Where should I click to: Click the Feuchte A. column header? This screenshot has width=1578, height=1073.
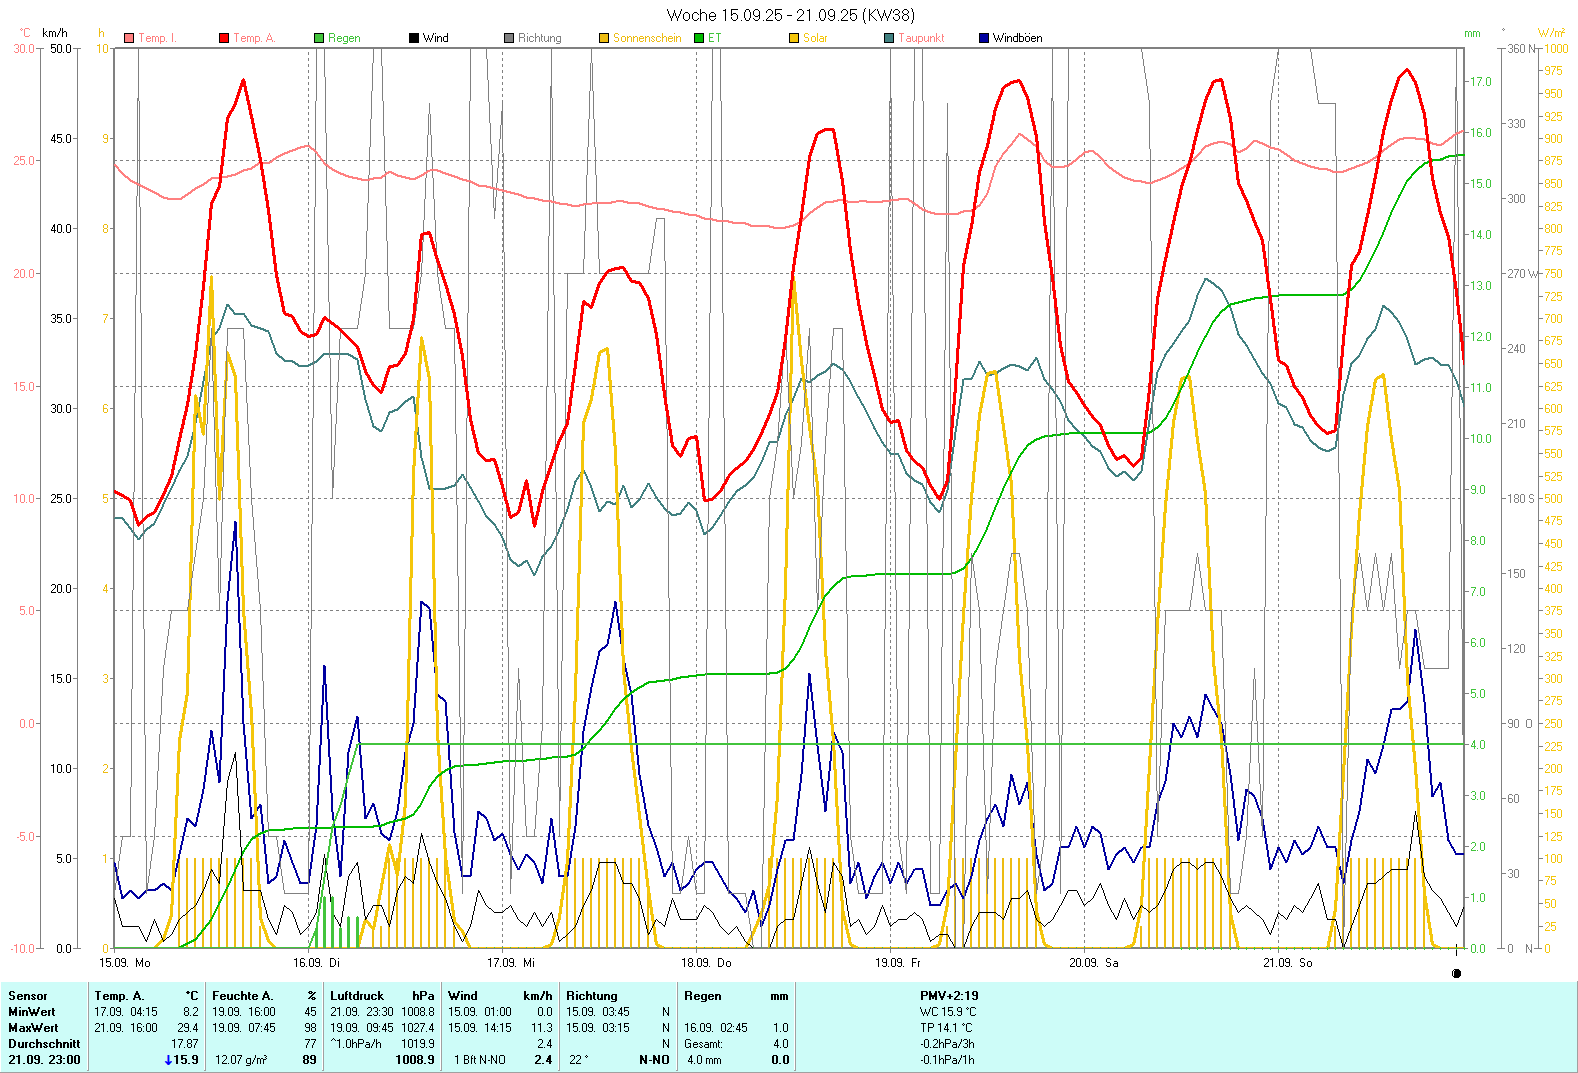tap(242, 996)
